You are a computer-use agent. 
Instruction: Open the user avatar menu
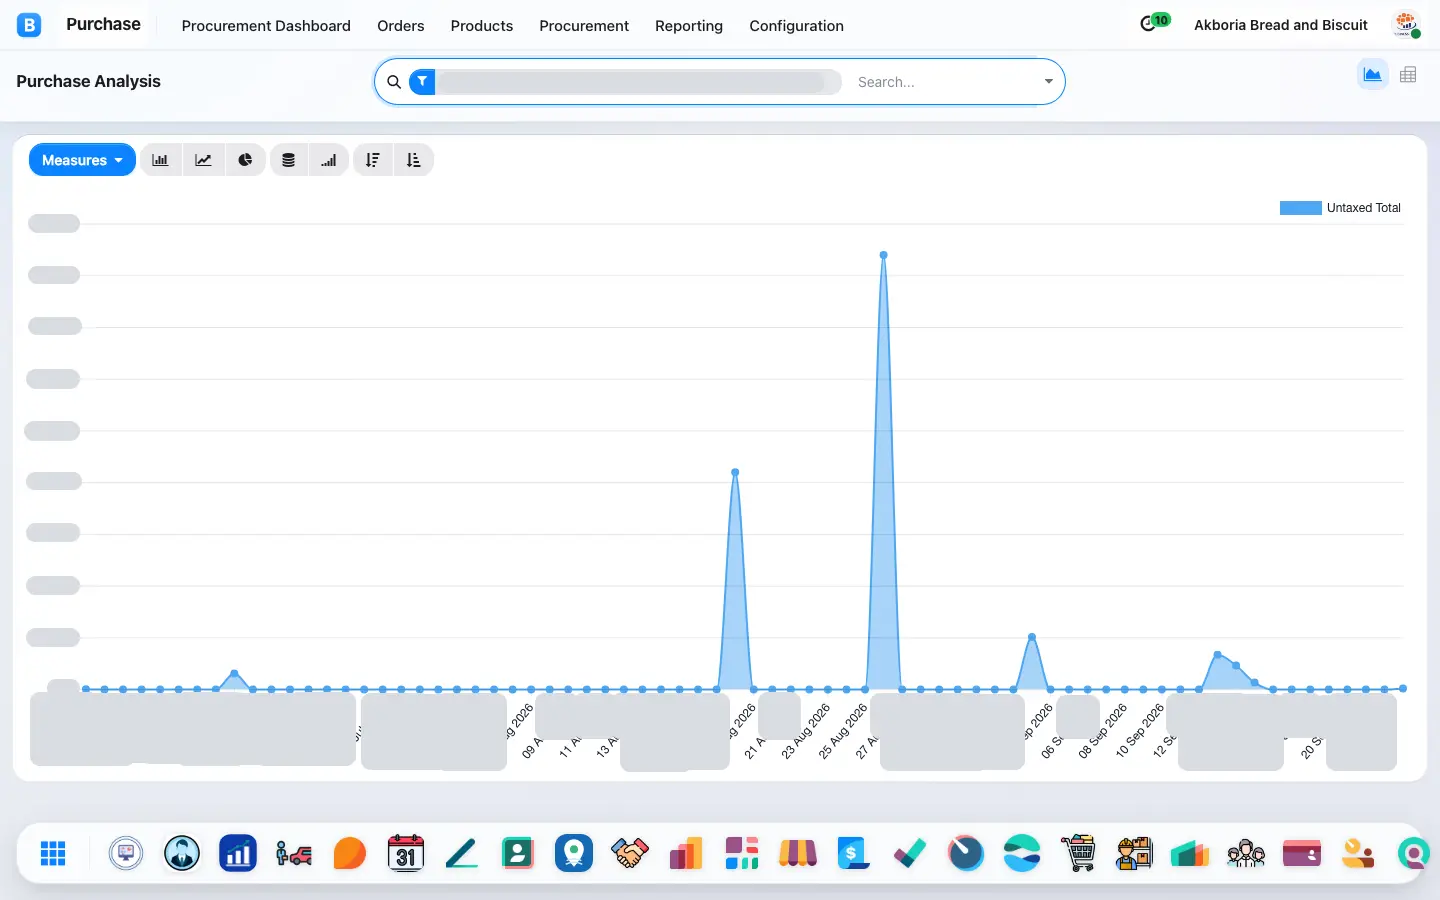[x=1406, y=25]
